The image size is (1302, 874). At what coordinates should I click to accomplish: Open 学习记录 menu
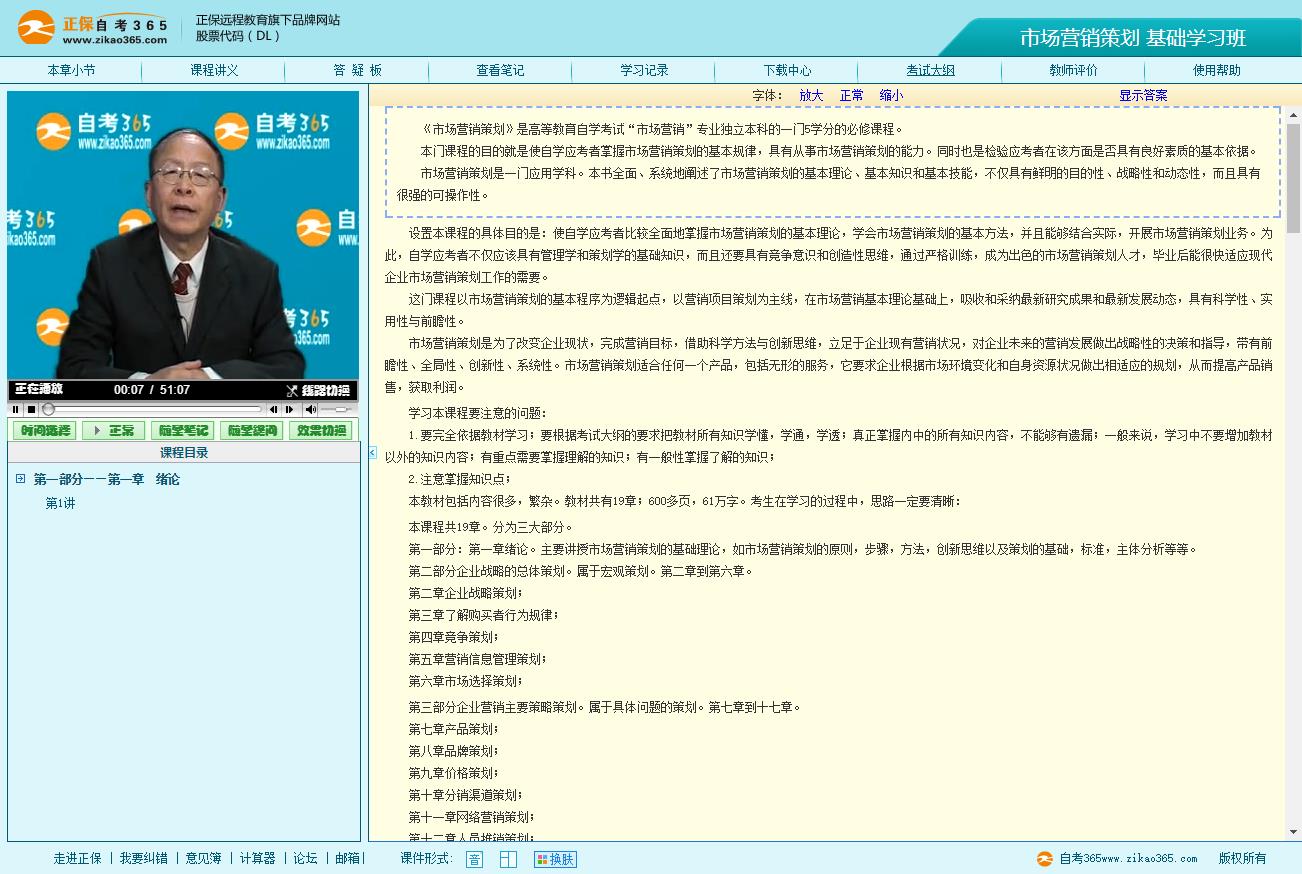coord(644,70)
